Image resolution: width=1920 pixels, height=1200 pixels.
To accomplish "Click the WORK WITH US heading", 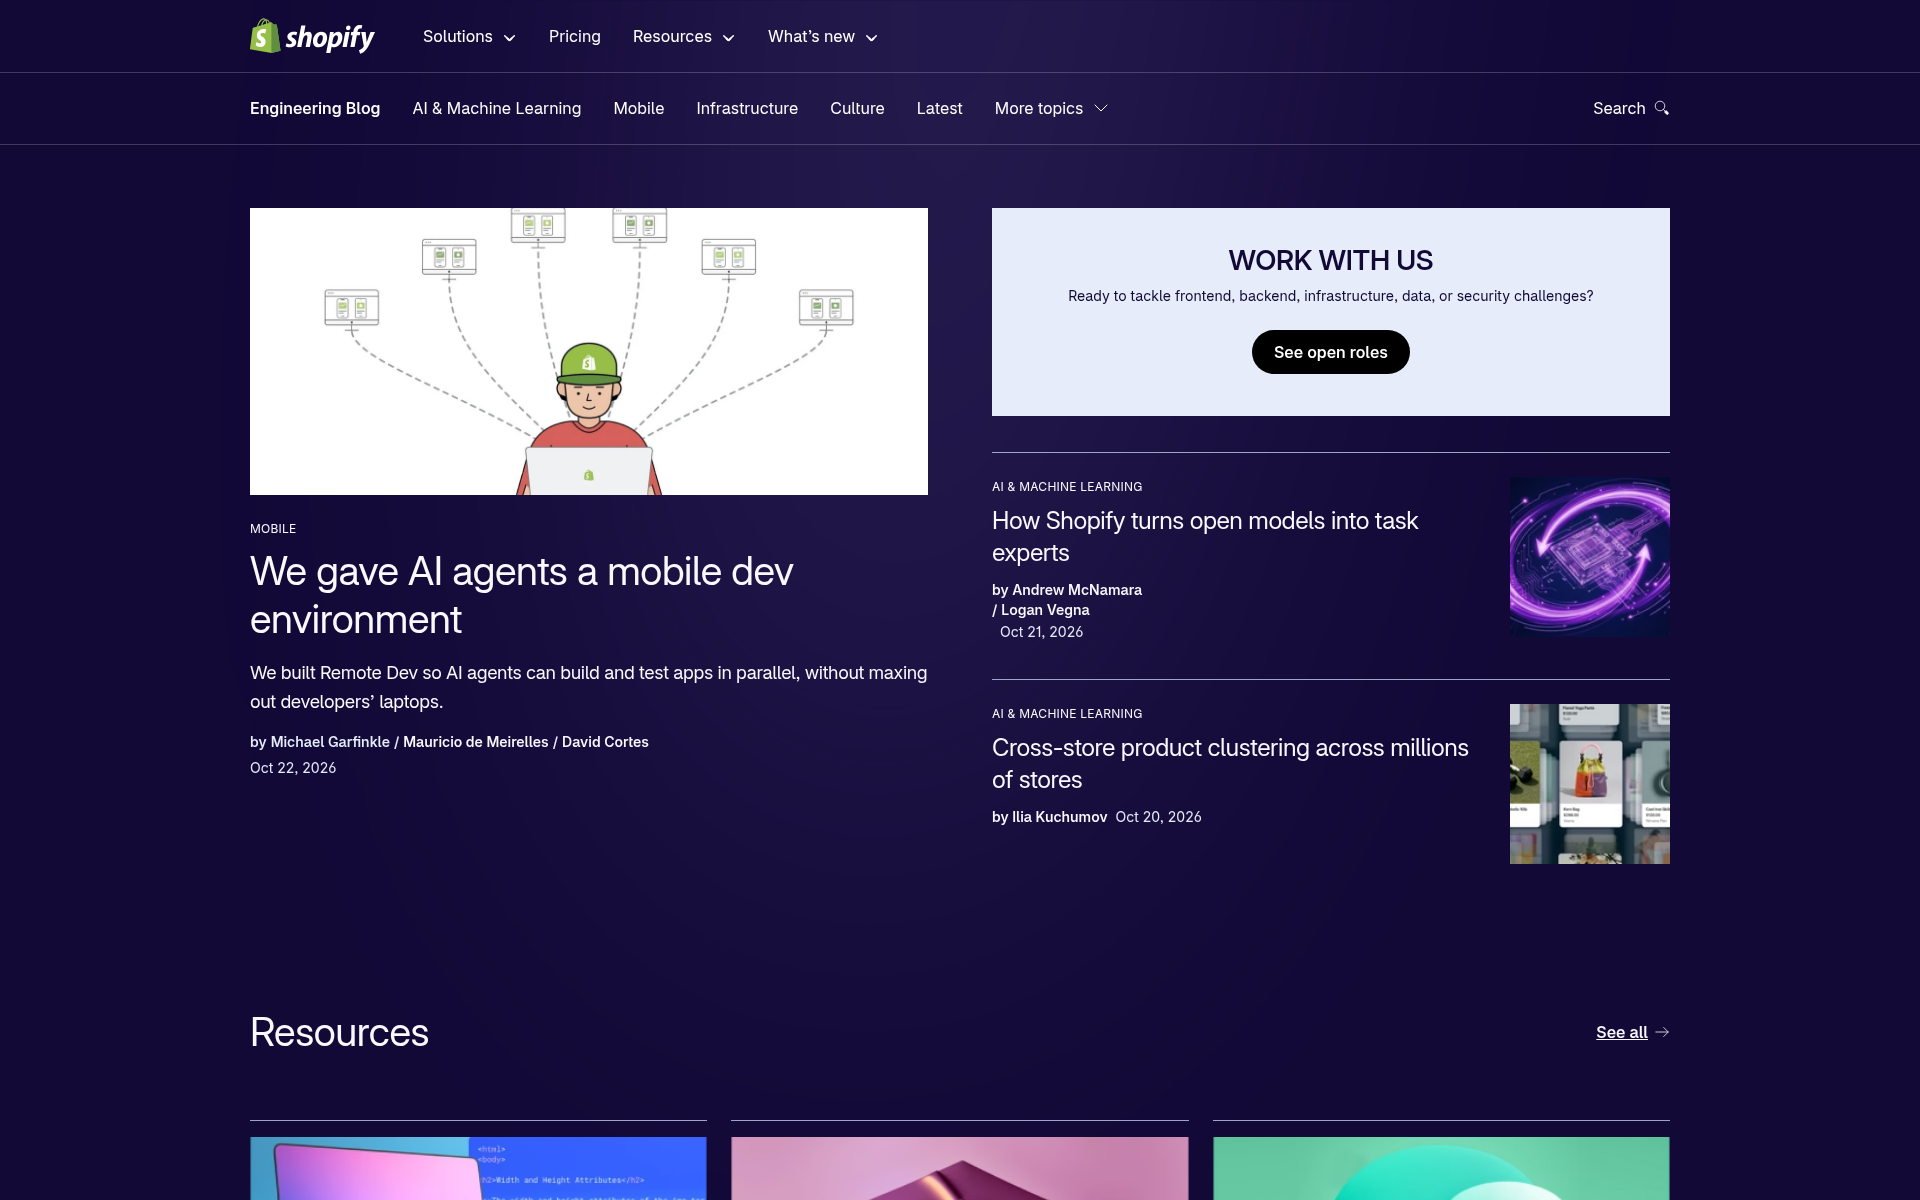I will coord(1331,260).
